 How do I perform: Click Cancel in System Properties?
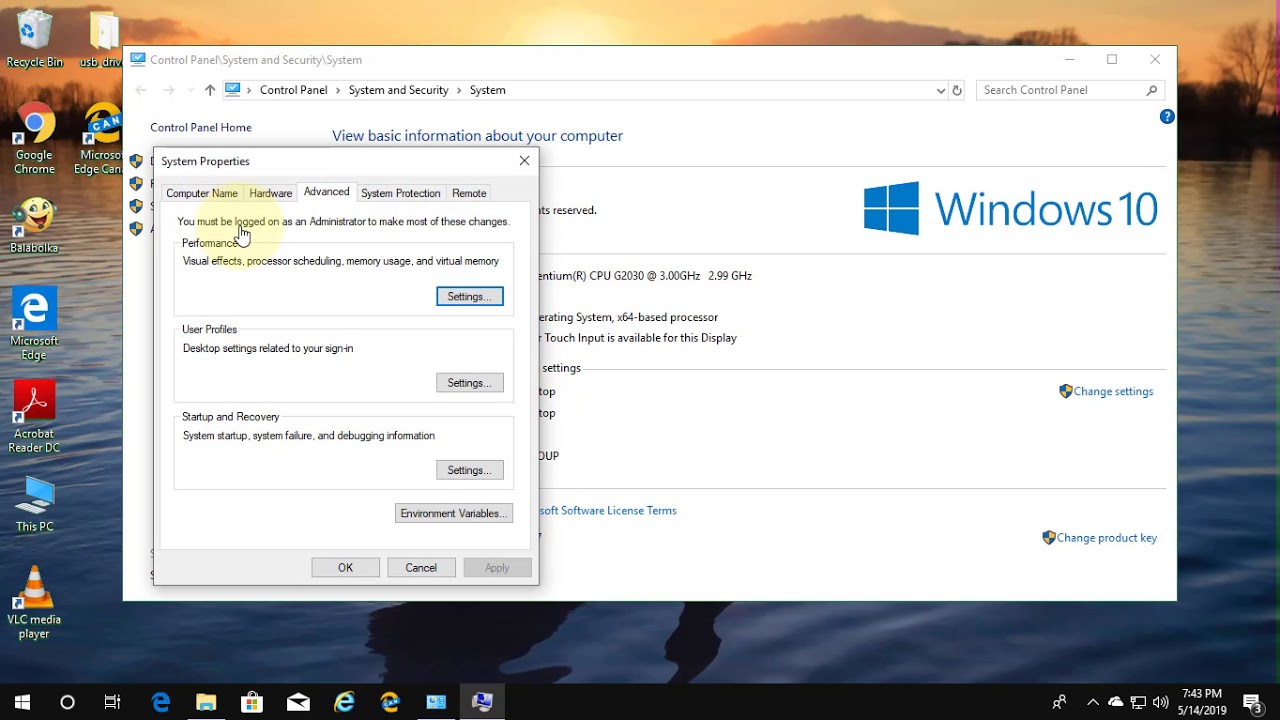pyautogui.click(x=421, y=568)
